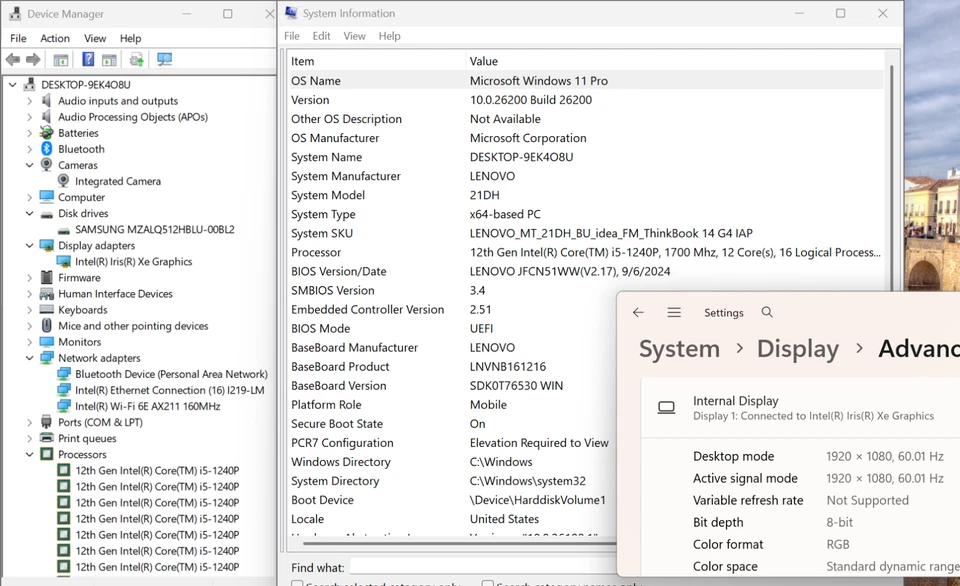Click the Batteries icon in the device tree

click(x=47, y=133)
